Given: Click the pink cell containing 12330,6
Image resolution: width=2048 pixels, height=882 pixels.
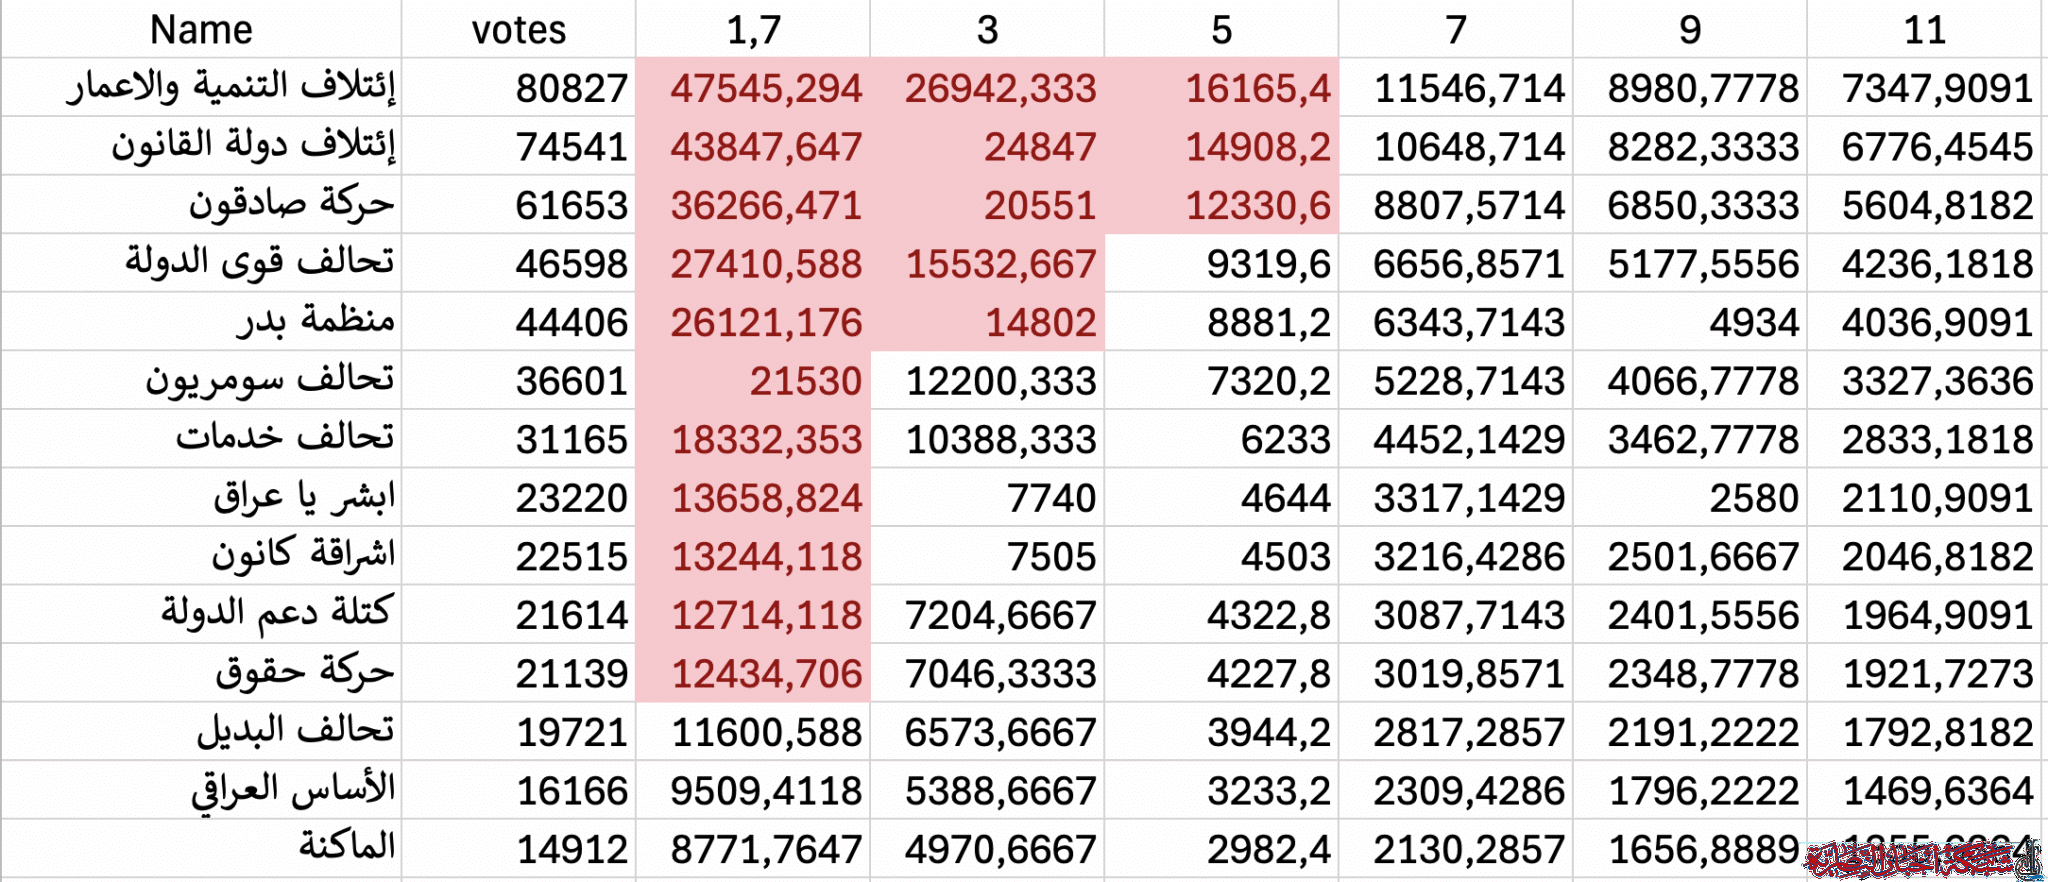Looking at the screenshot, I should tap(1257, 206).
